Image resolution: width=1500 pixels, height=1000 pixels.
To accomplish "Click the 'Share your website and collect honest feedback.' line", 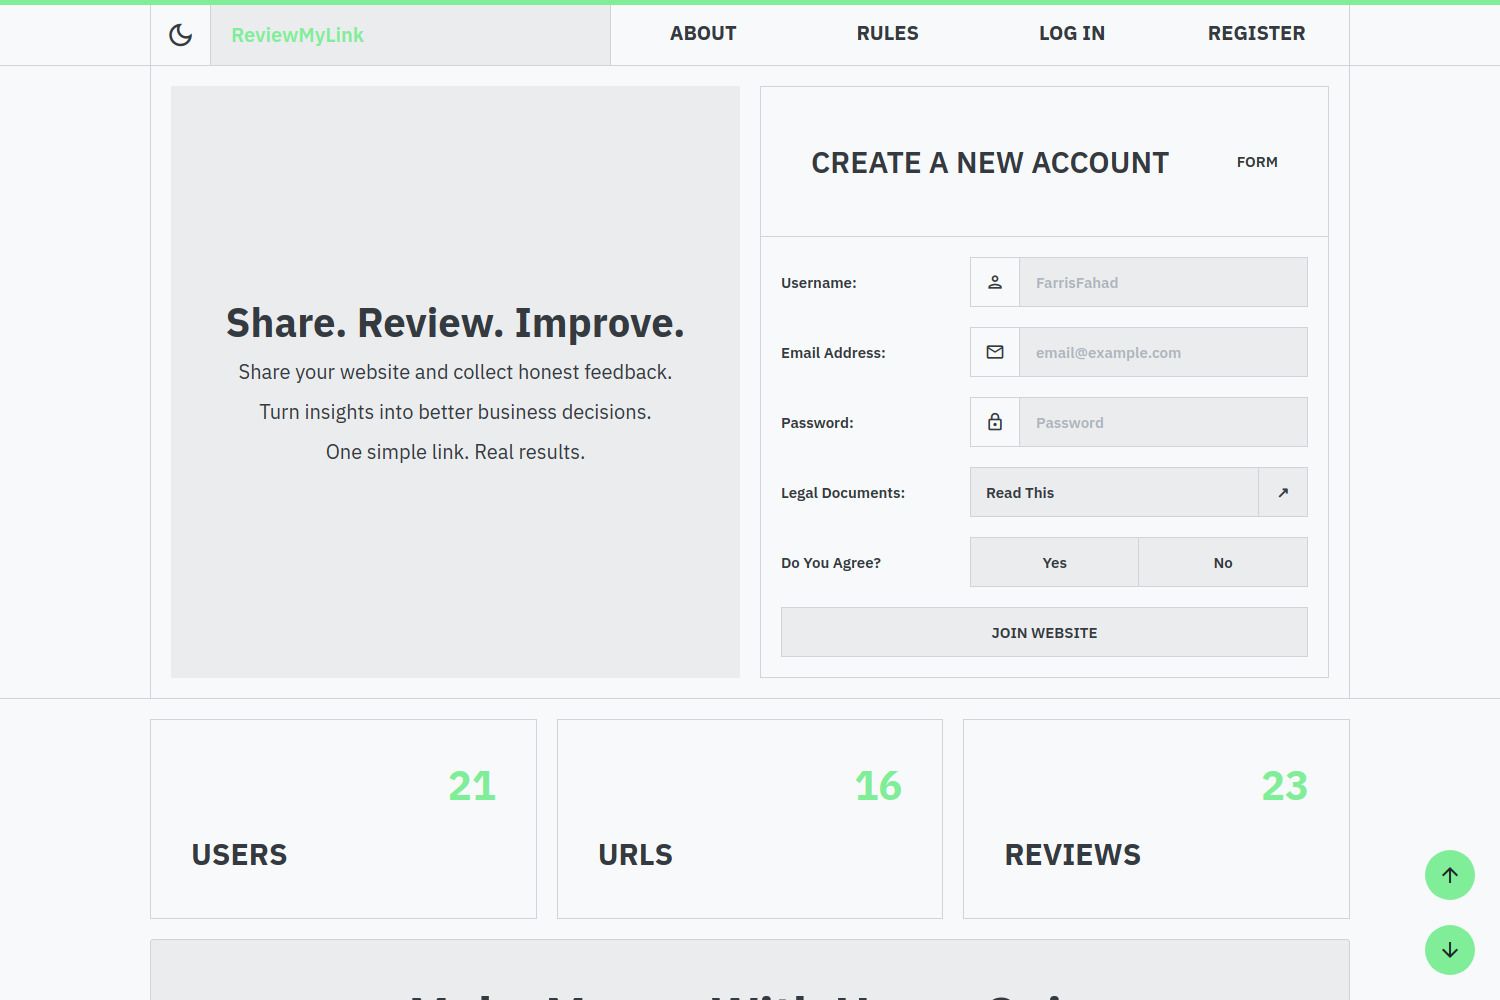I will point(455,372).
